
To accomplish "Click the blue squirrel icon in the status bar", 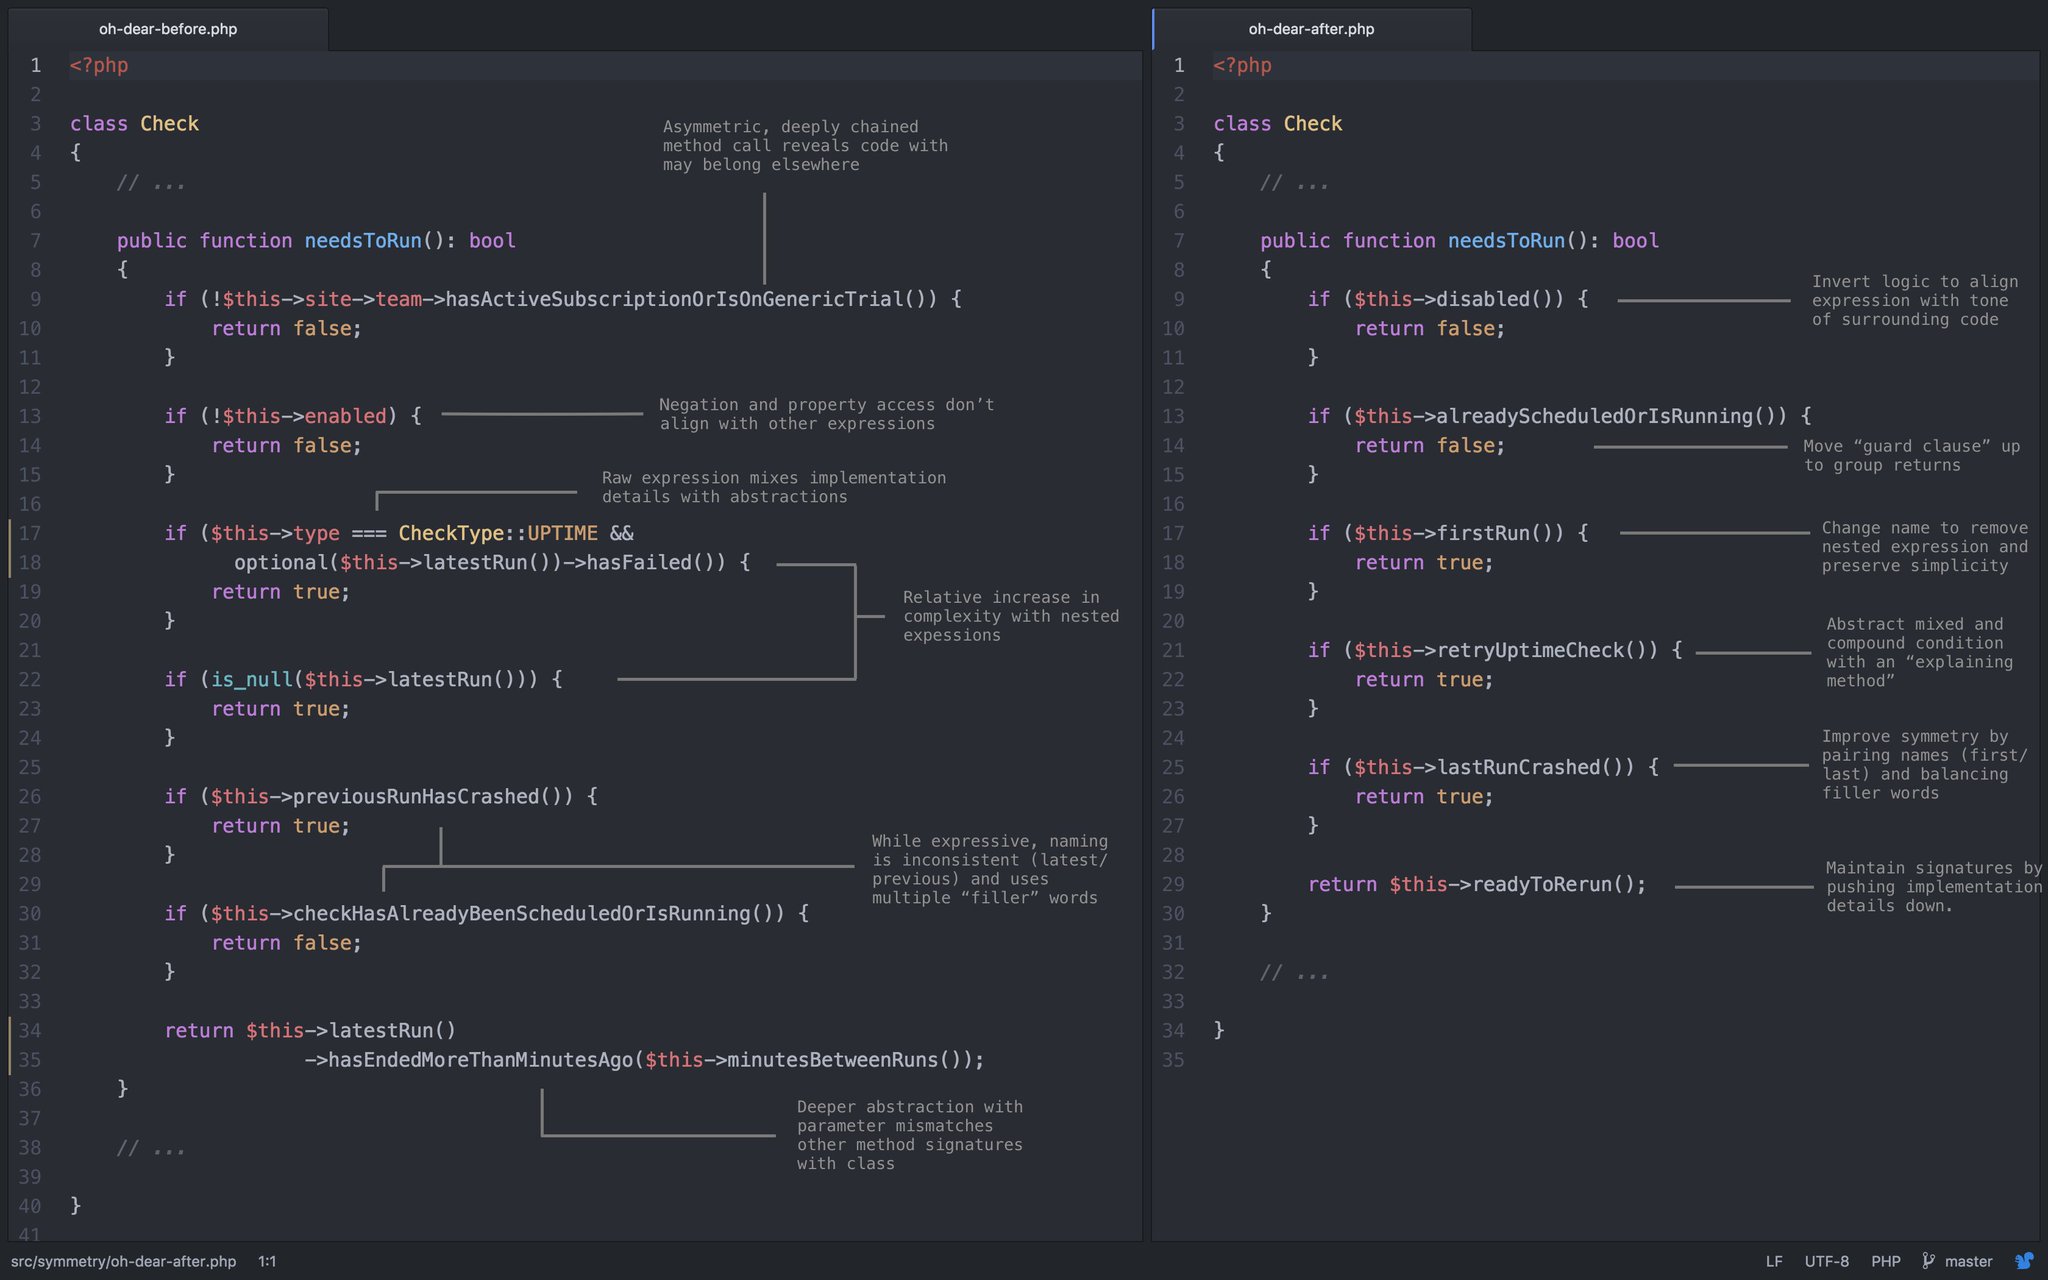I will (2026, 1261).
